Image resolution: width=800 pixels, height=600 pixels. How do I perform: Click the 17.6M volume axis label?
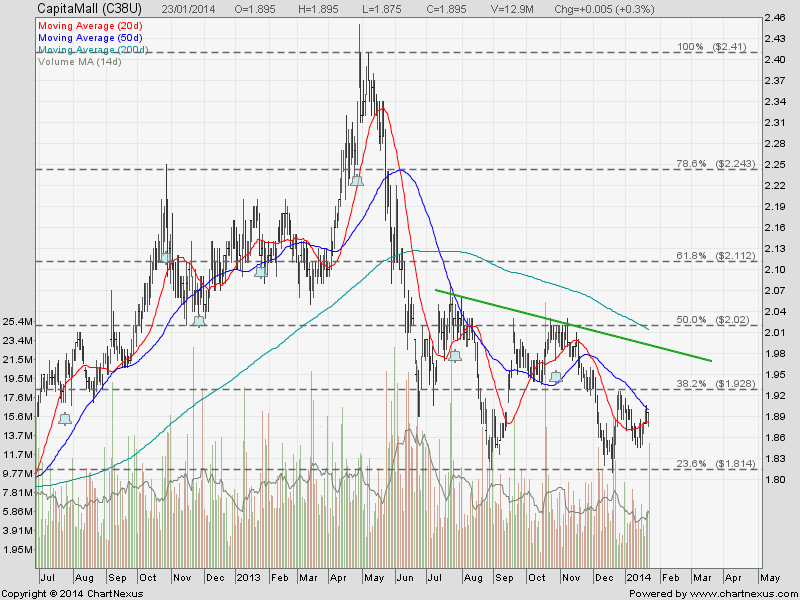[x=18, y=397]
